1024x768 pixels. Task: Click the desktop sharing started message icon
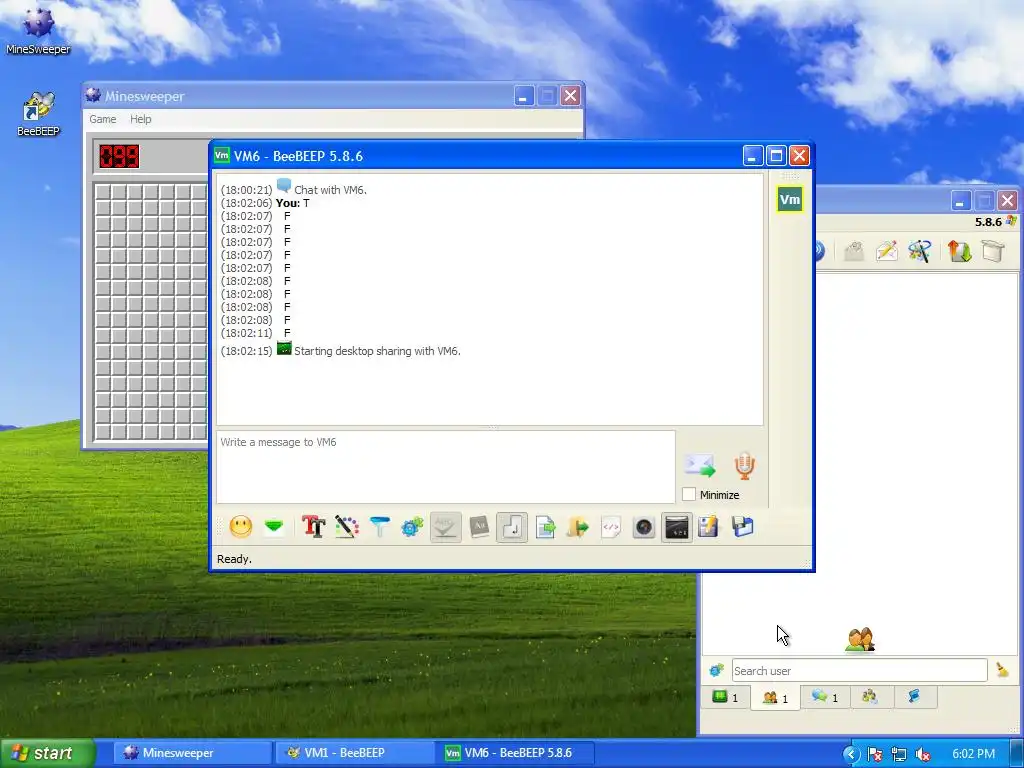pos(284,349)
